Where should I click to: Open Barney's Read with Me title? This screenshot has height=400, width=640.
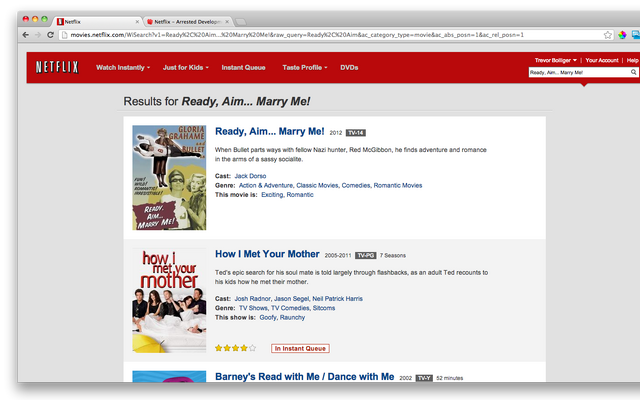click(x=304, y=376)
